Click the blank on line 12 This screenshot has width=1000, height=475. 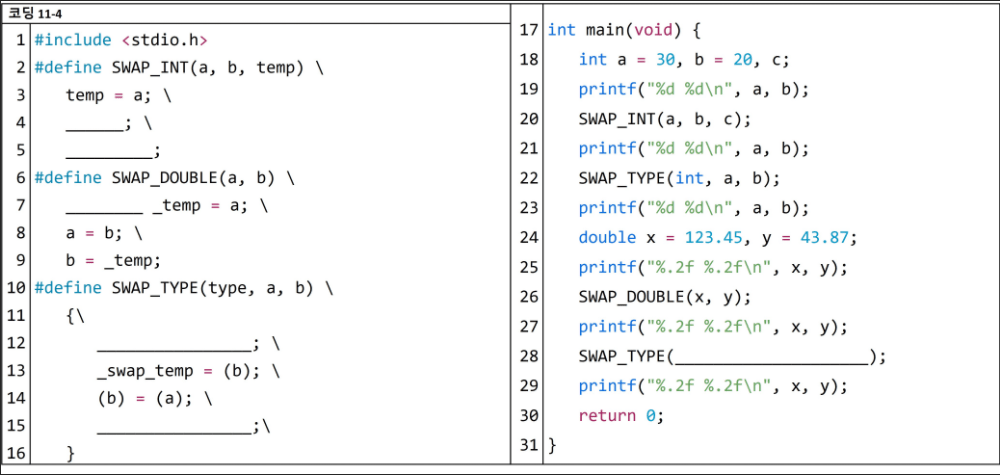tap(174, 344)
